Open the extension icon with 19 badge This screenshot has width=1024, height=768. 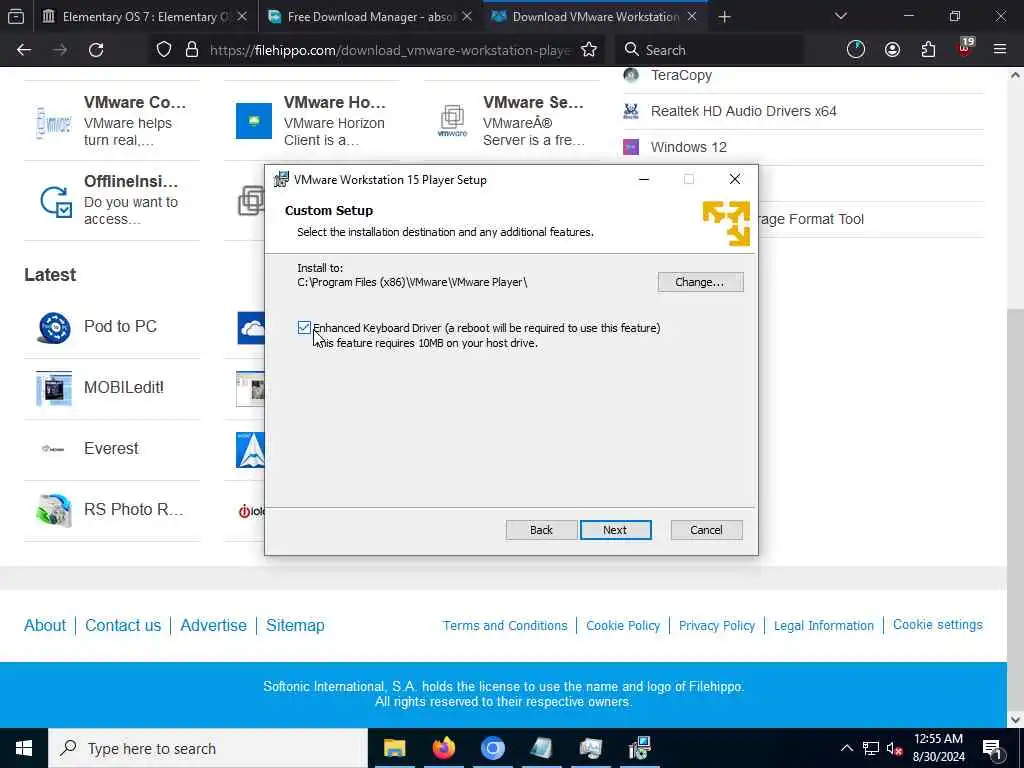coord(965,48)
